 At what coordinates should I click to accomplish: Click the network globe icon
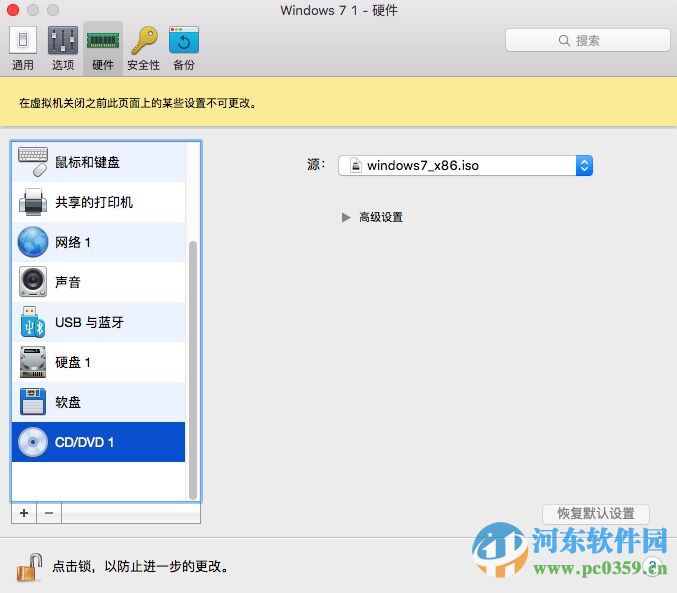[33, 242]
